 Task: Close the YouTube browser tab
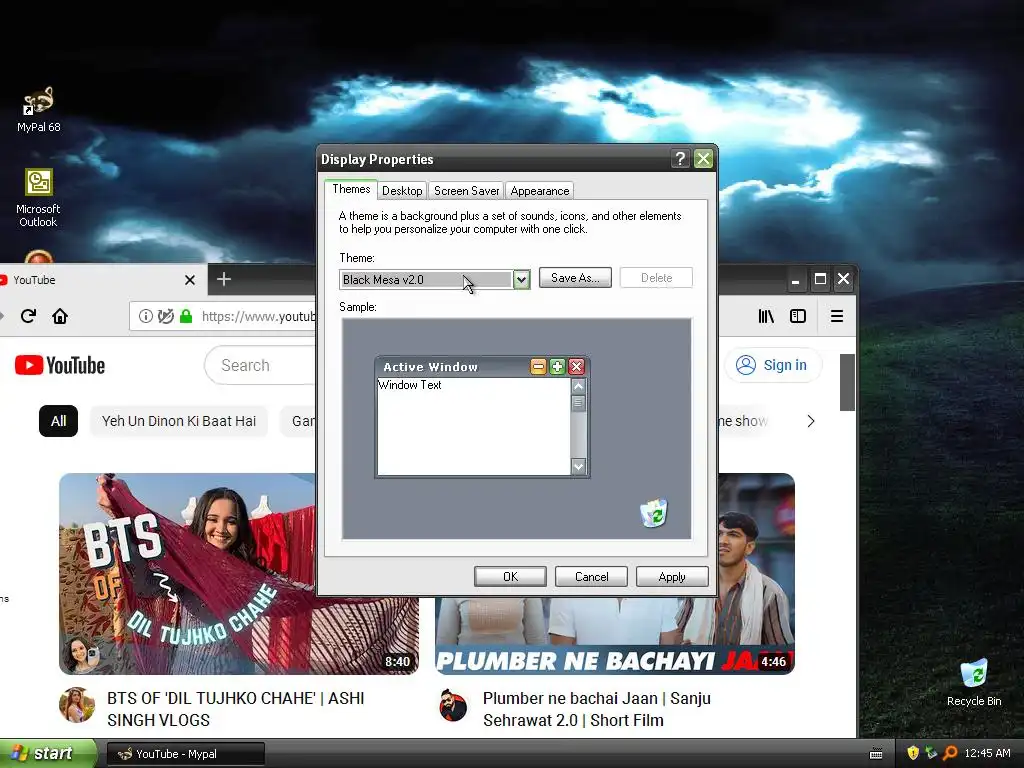pos(190,280)
